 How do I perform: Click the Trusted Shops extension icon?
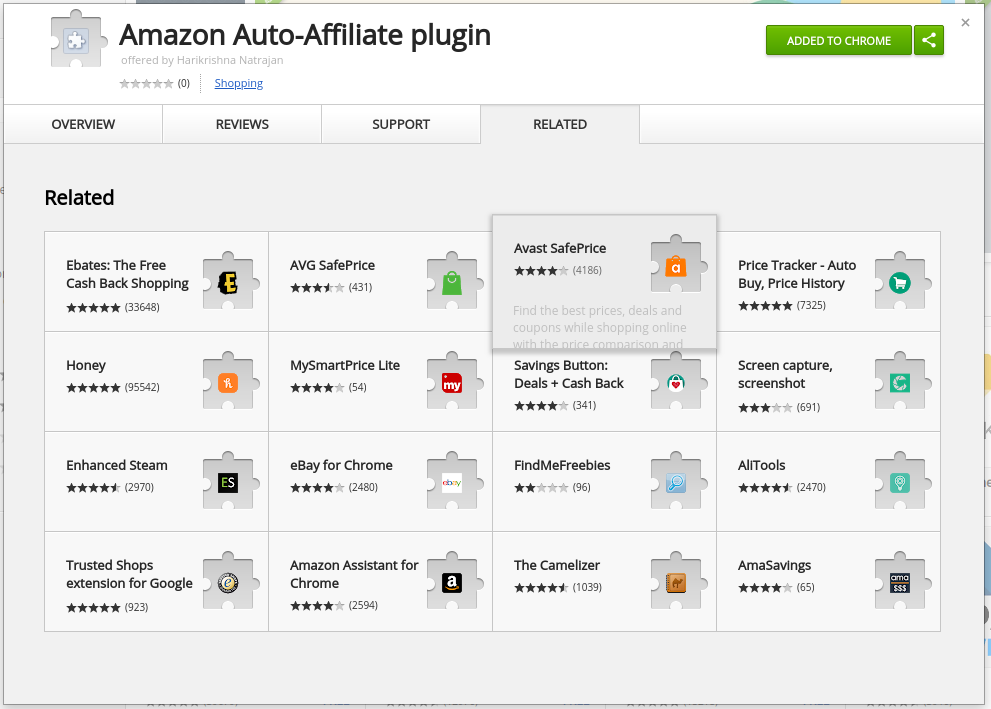[x=228, y=582]
